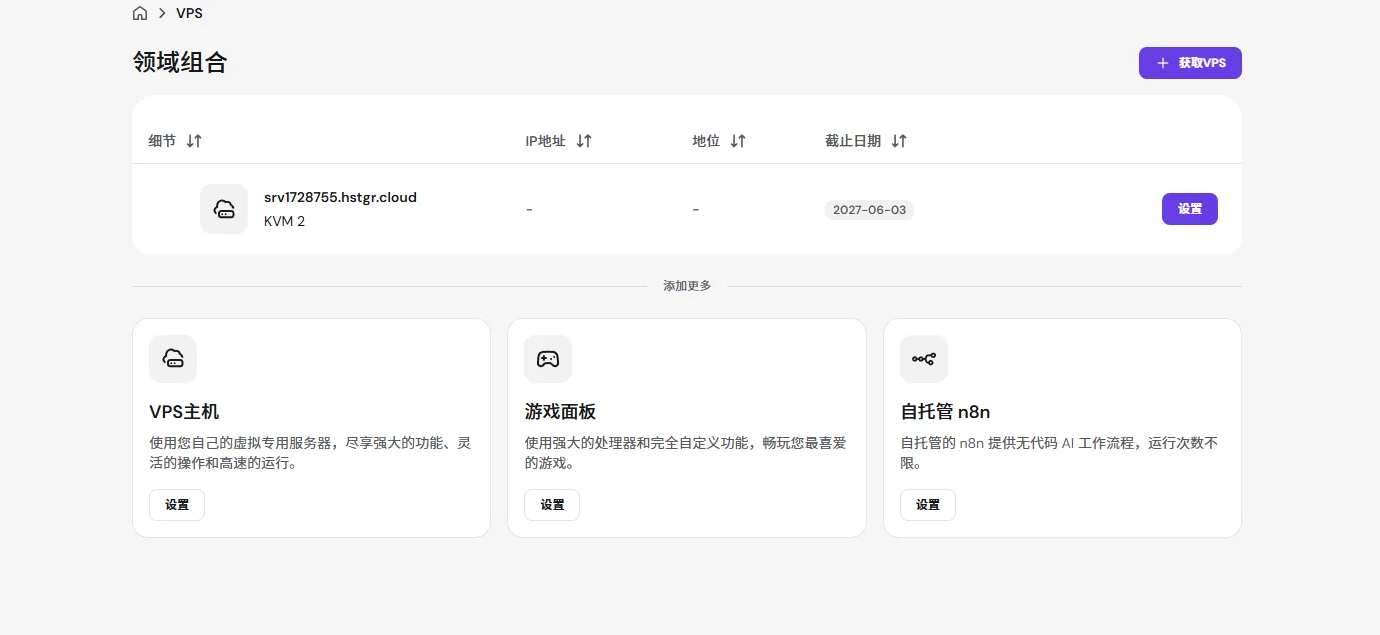1380x635 pixels.
Task: Sort table by 截止日期 column arrows
Action: click(899, 141)
